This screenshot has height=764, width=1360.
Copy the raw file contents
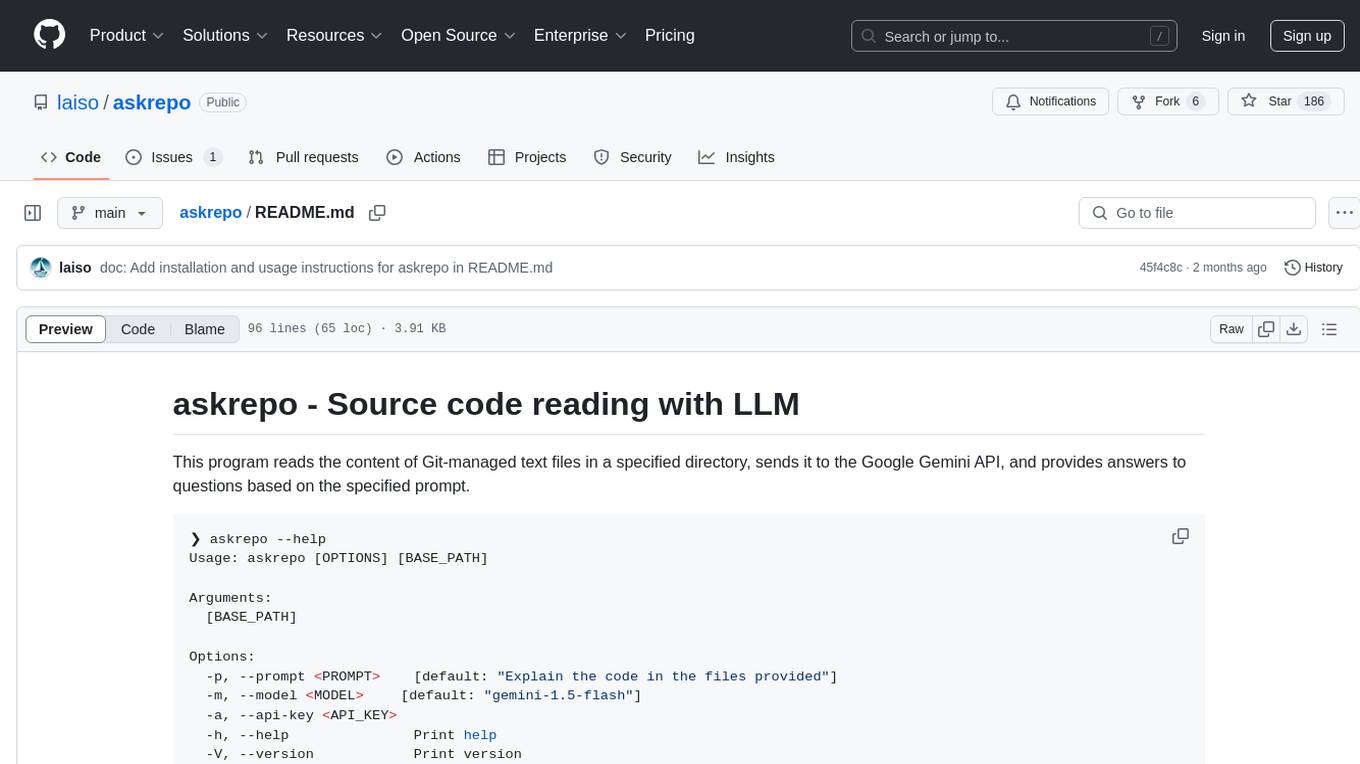coord(1266,329)
